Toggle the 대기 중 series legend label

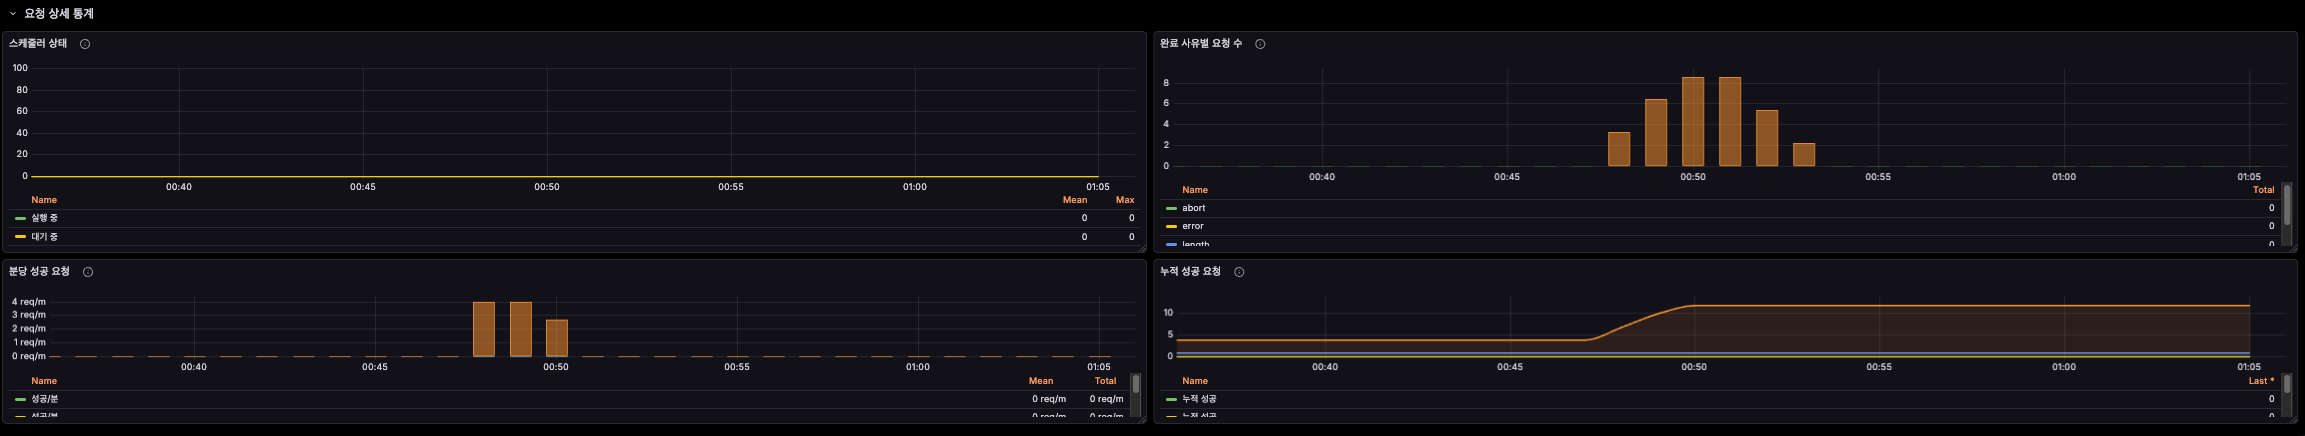pos(44,236)
